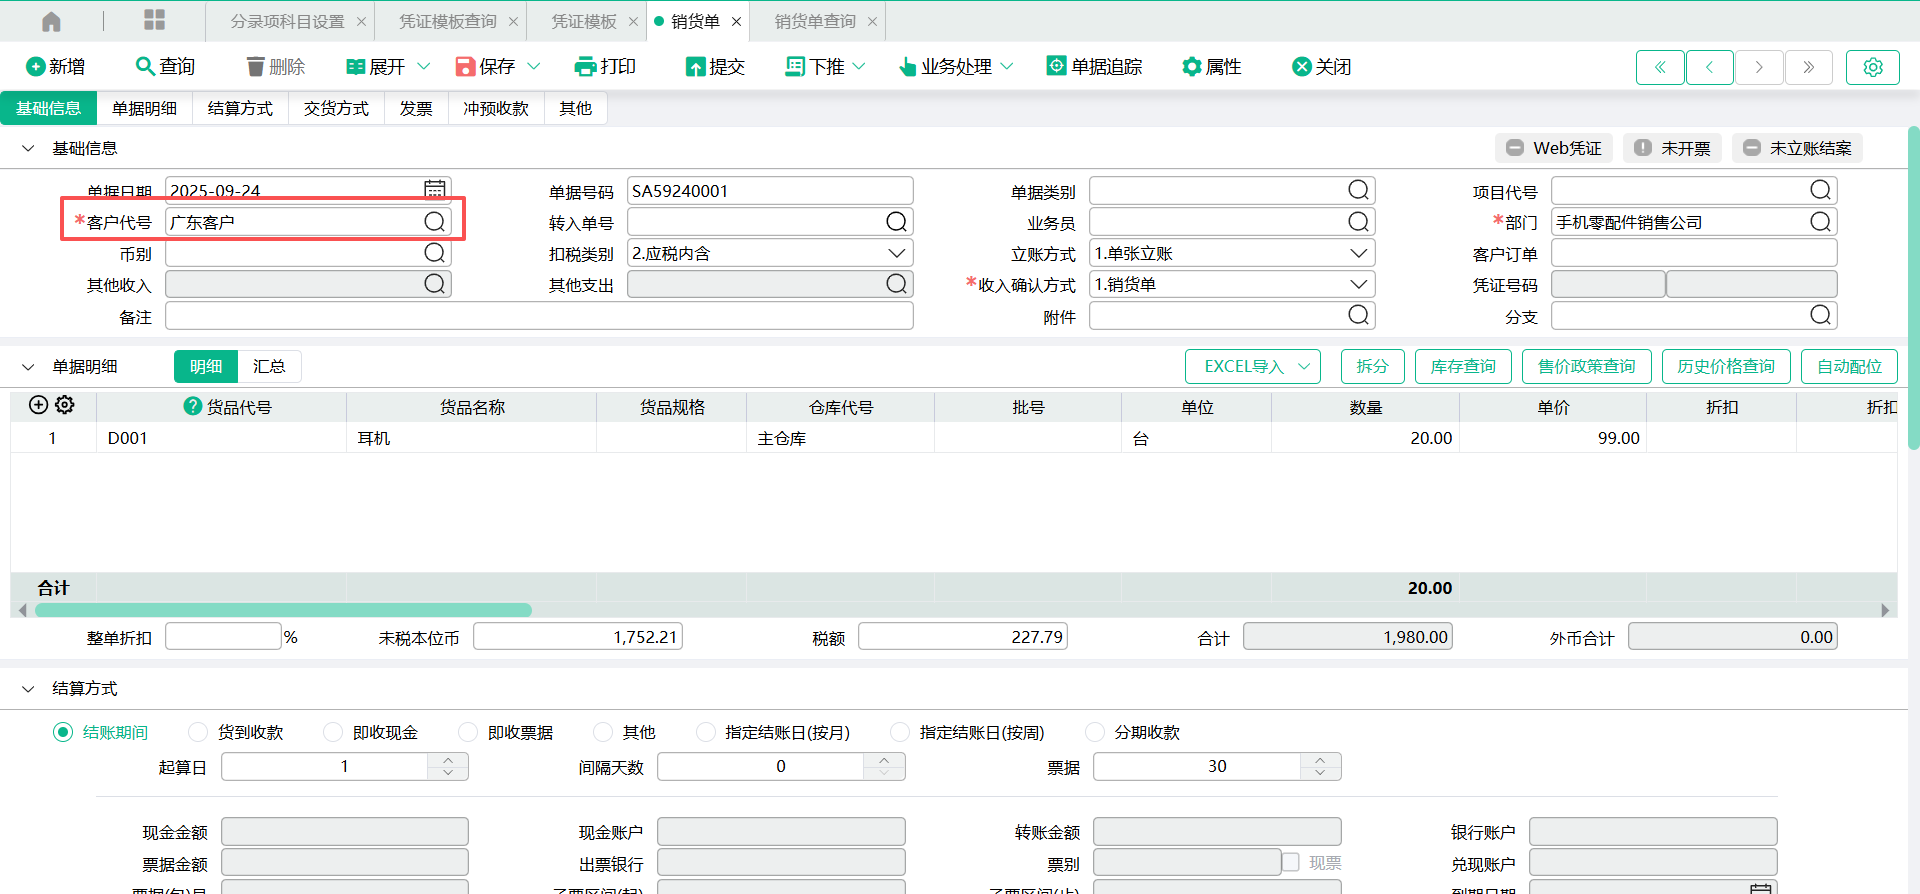
Task: Open 属性 properties gear button
Action: [1211, 66]
